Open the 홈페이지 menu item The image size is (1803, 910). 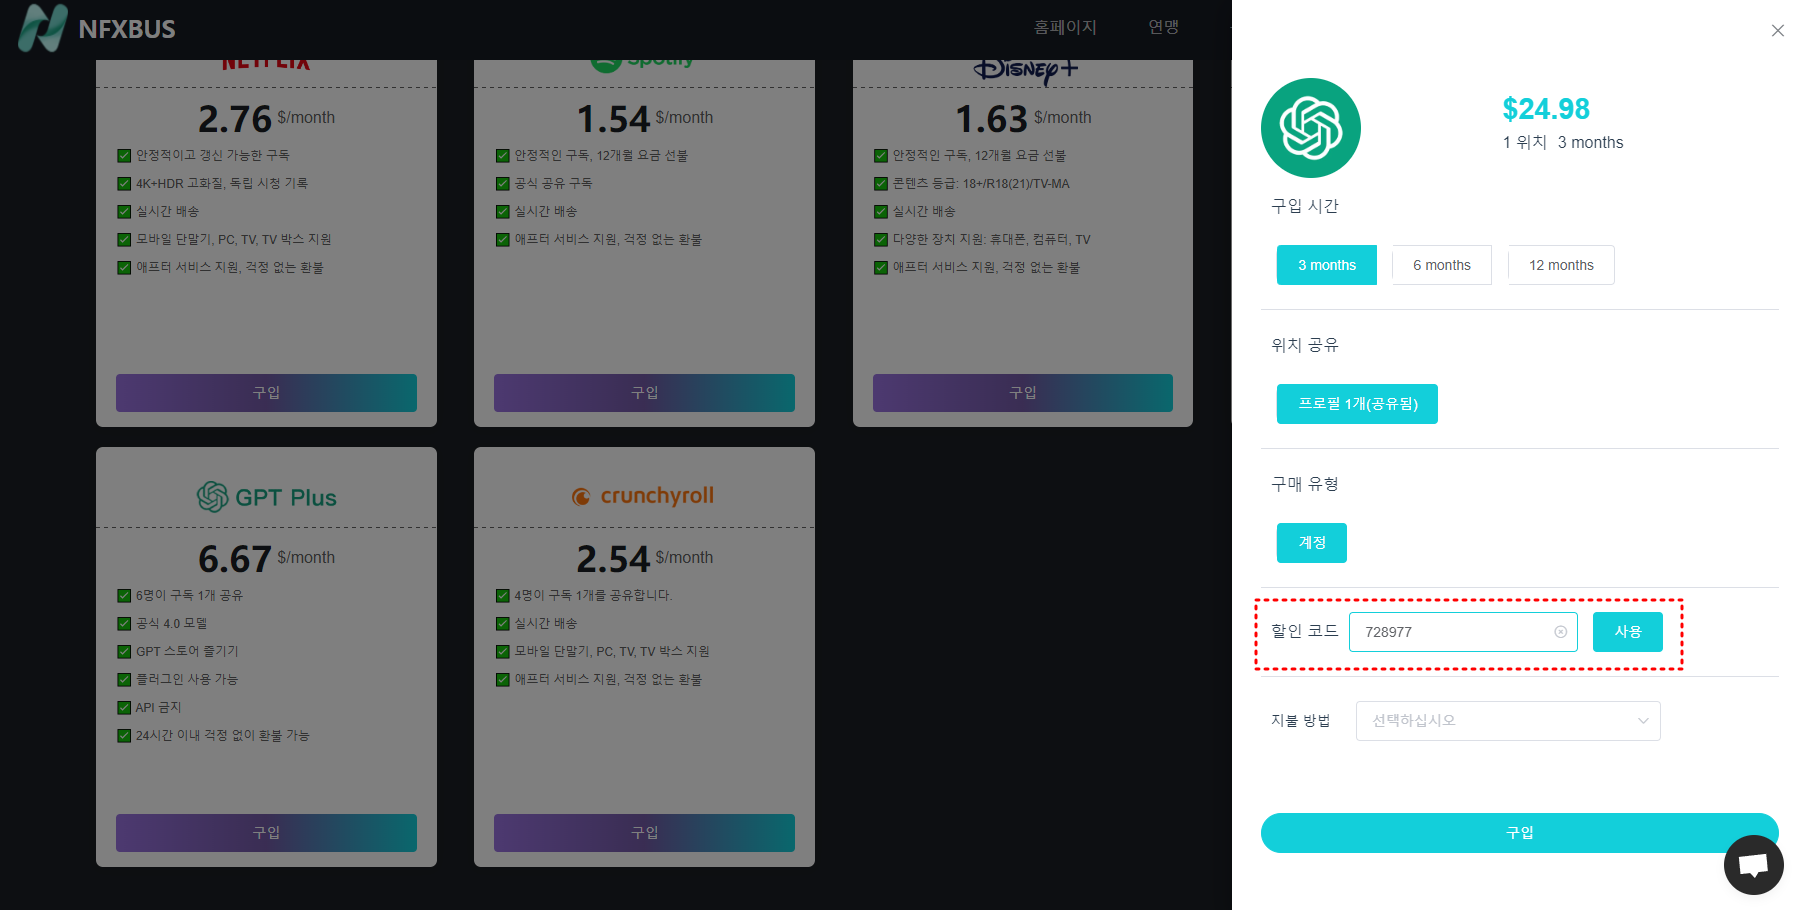pyautogui.click(x=1065, y=27)
